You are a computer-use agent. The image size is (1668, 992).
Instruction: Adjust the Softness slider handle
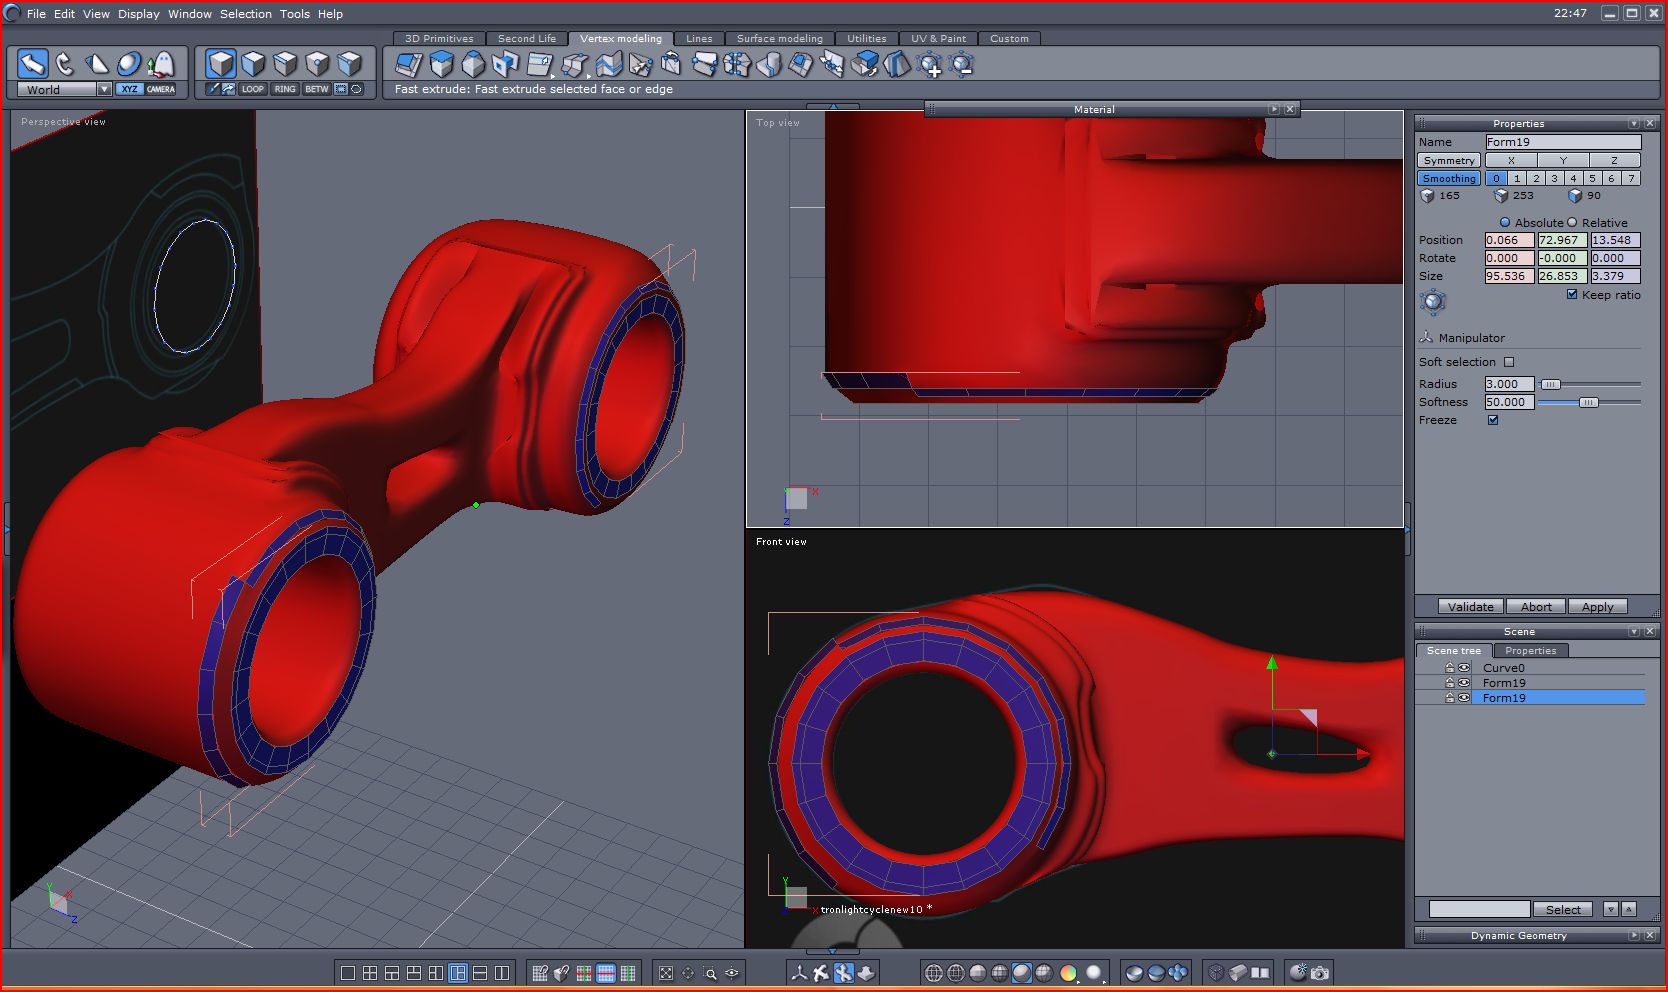[x=1588, y=402]
